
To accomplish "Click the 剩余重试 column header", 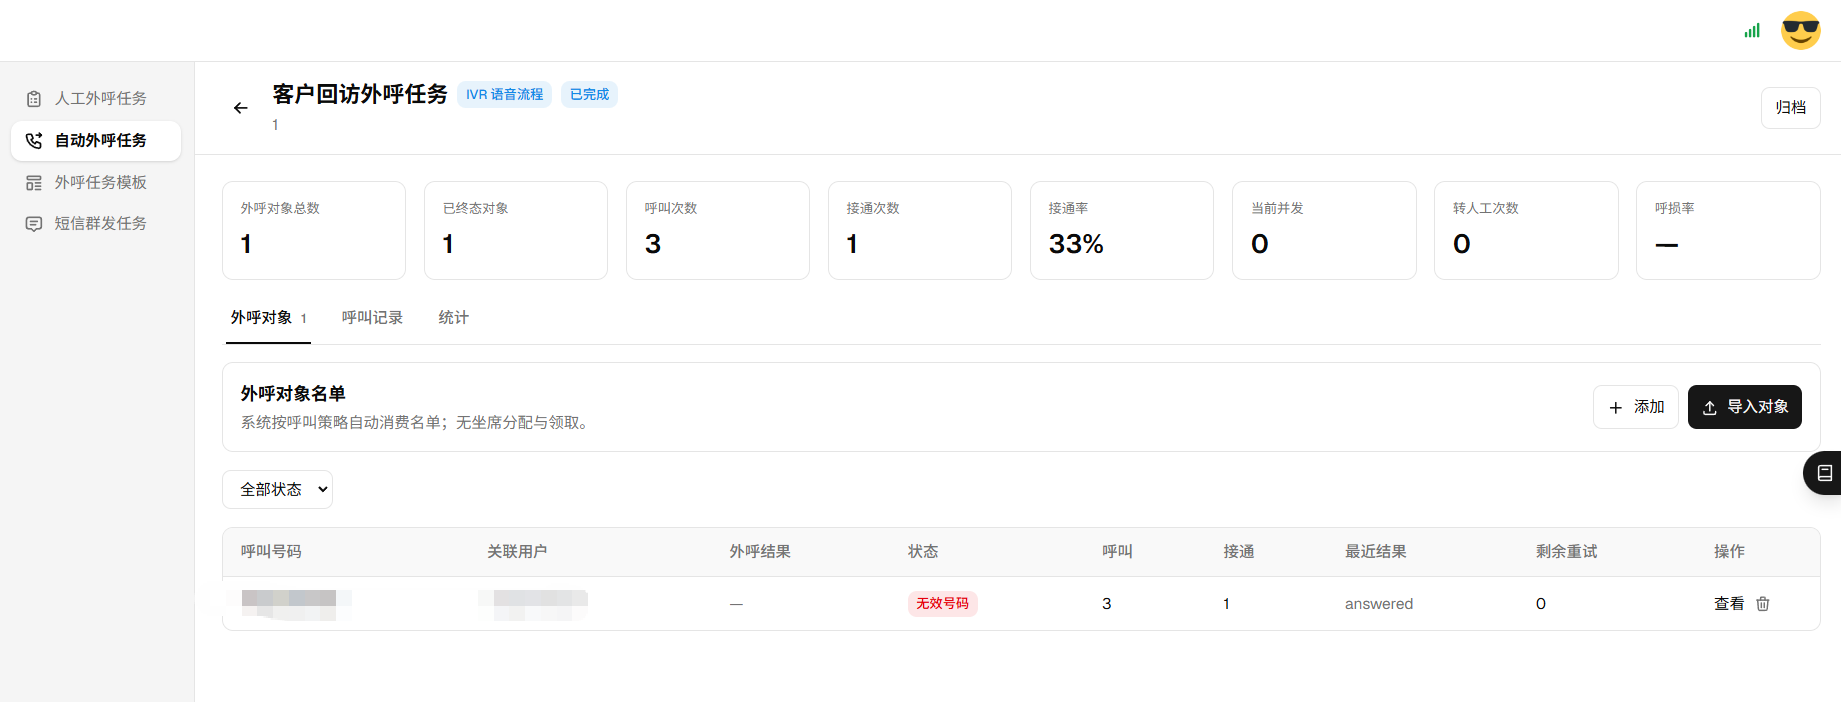I will (1567, 552).
